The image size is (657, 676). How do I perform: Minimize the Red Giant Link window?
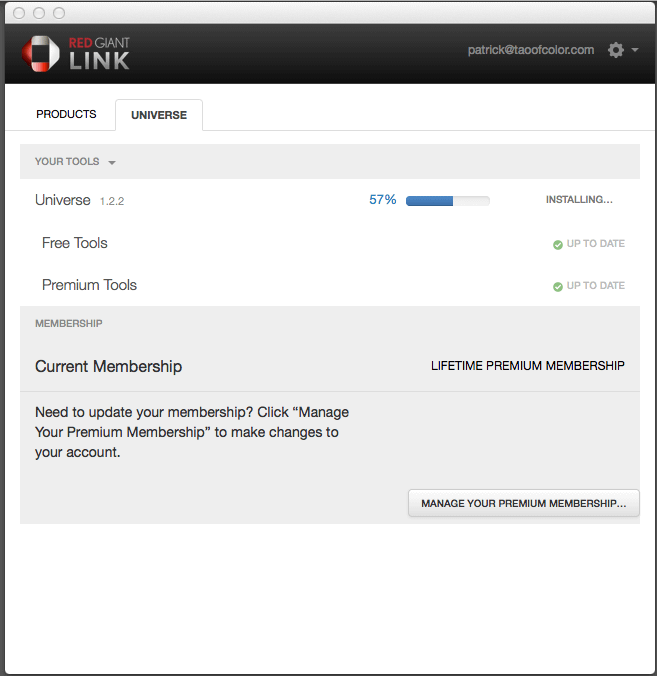coord(39,13)
